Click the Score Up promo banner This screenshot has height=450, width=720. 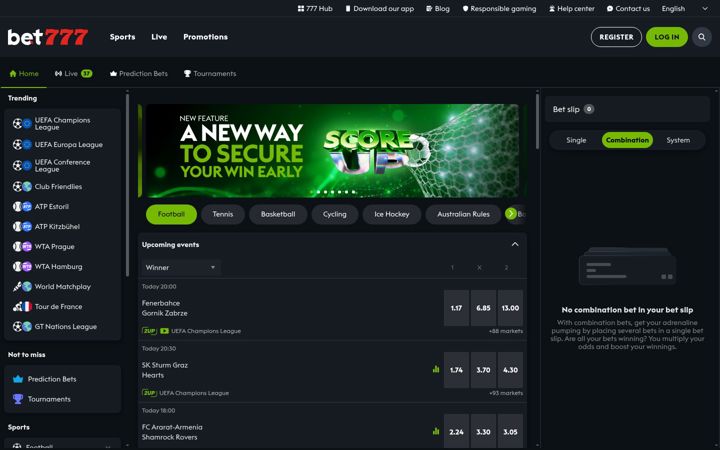pos(332,151)
